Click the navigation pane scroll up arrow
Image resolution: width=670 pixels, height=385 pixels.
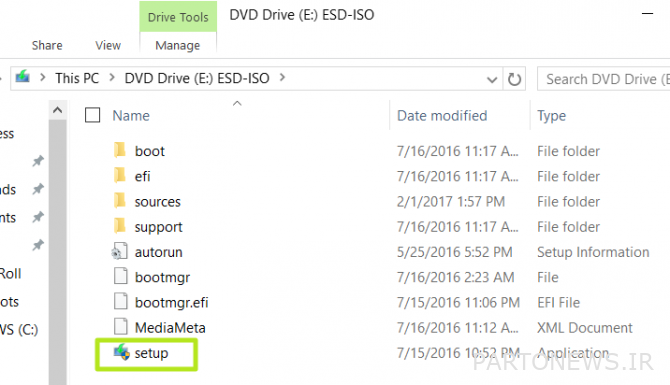58,110
